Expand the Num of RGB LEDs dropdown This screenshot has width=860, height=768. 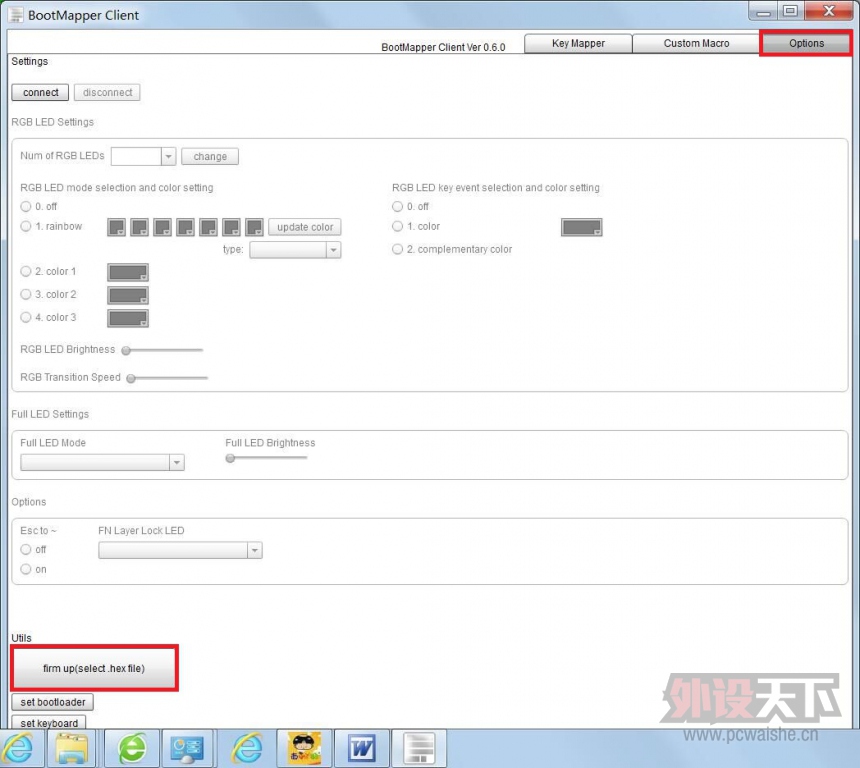168,157
